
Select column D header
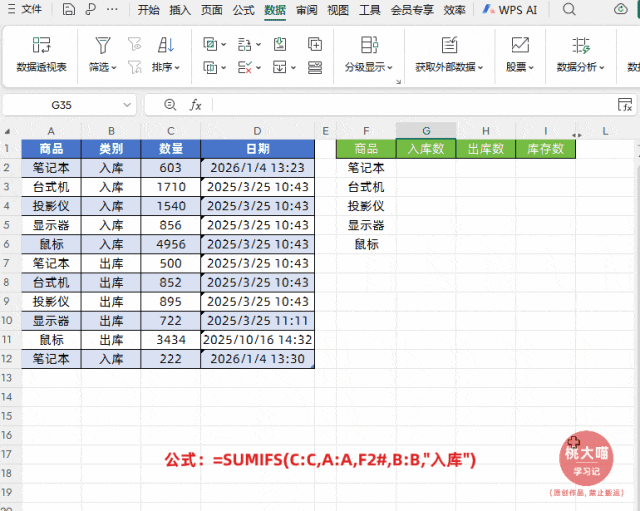pyautogui.click(x=257, y=131)
